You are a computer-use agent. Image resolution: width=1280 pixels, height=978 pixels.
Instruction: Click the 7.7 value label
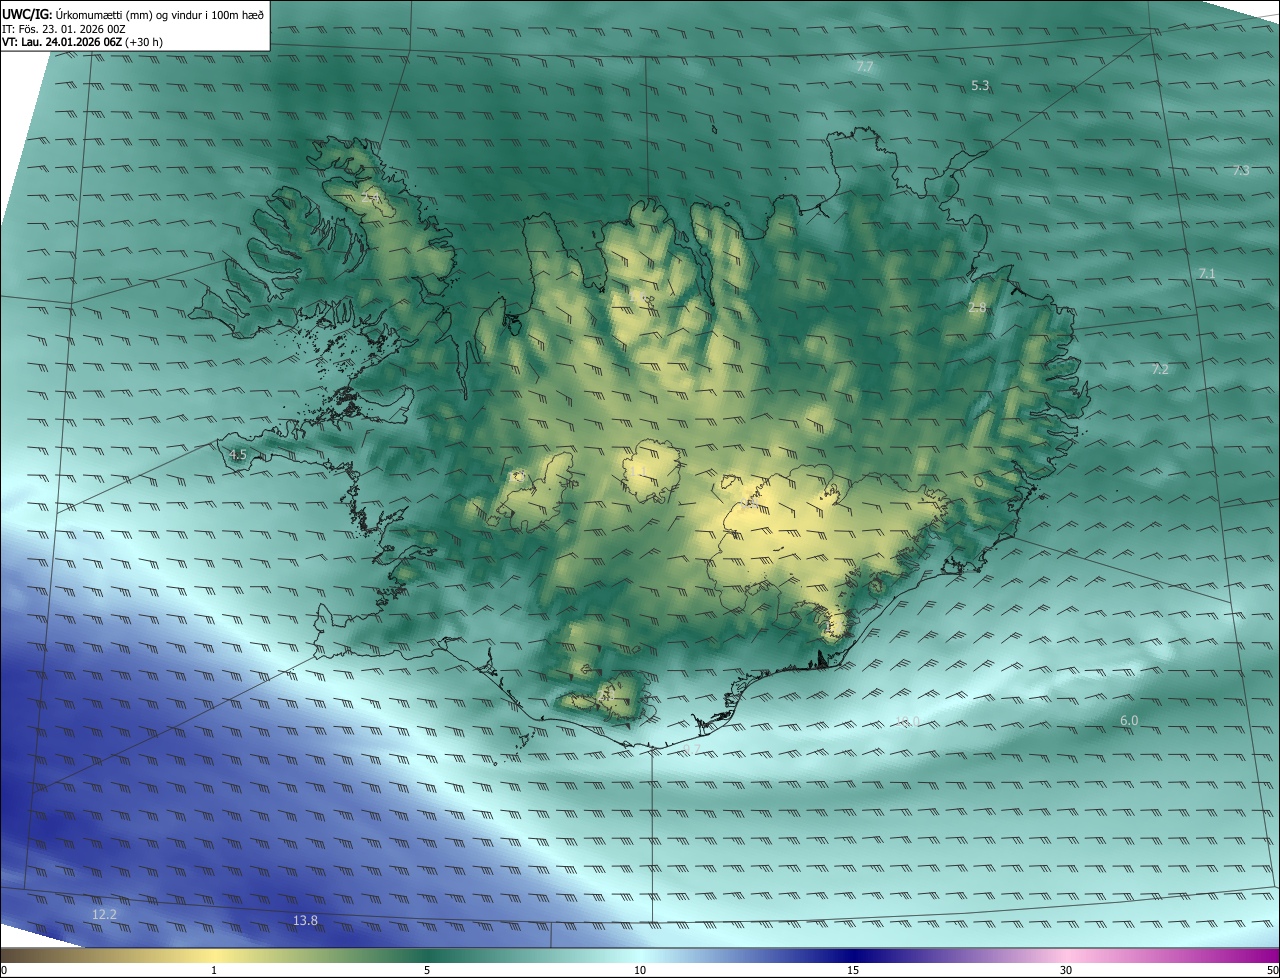pyautogui.click(x=865, y=67)
